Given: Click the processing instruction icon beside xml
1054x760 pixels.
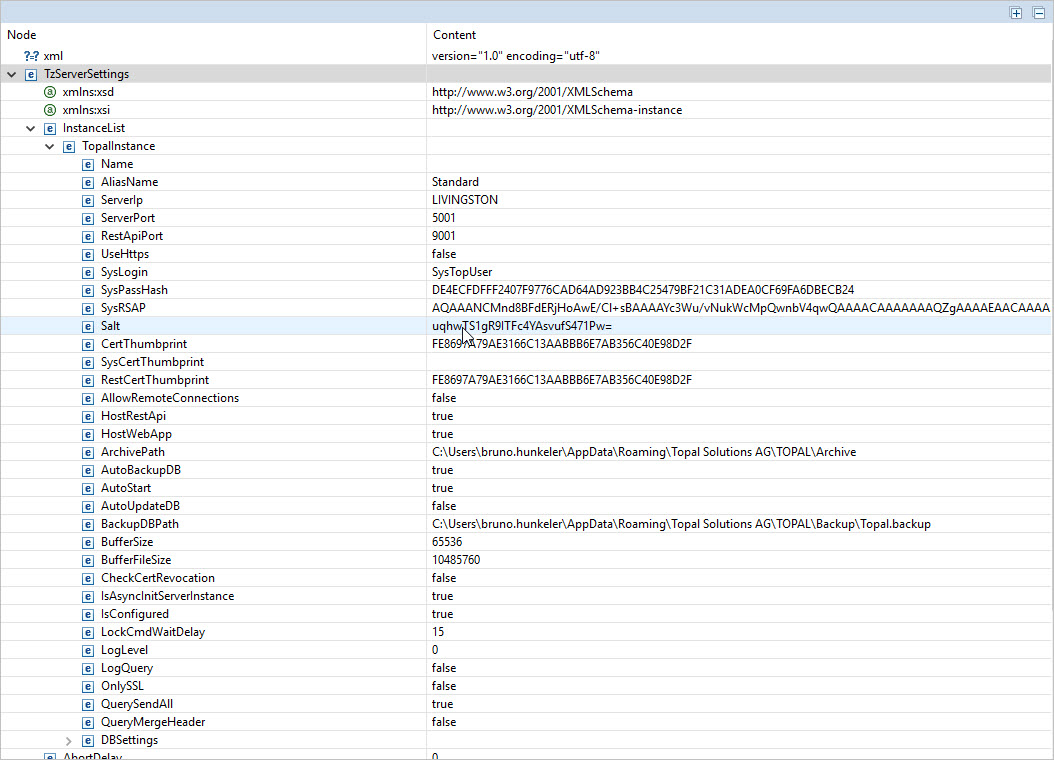Looking at the screenshot, I should [x=31, y=56].
